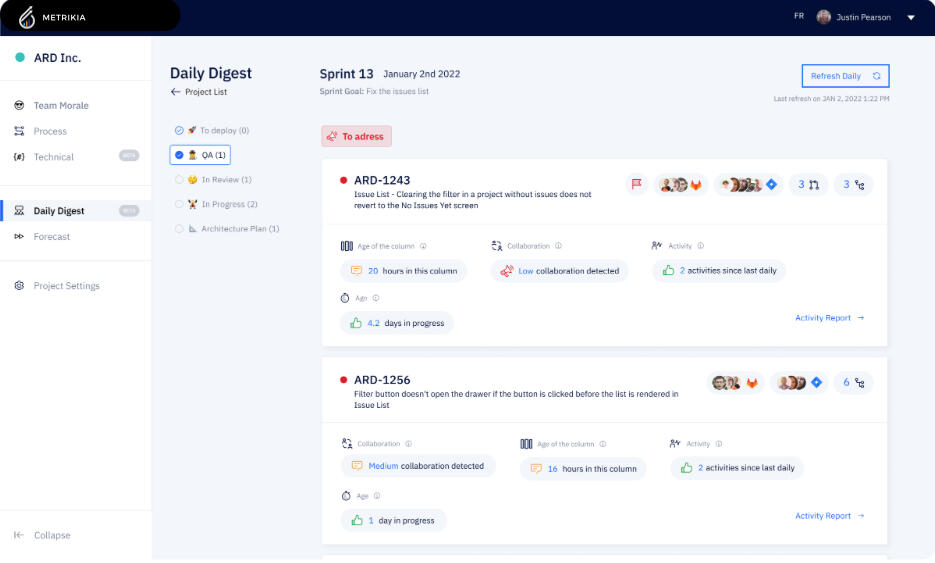The height and width of the screenshot is (563, 935).
Task: Open the Justin Pearson user dropdown arrow
Action: pyautogui.click(x=910, y=17)
